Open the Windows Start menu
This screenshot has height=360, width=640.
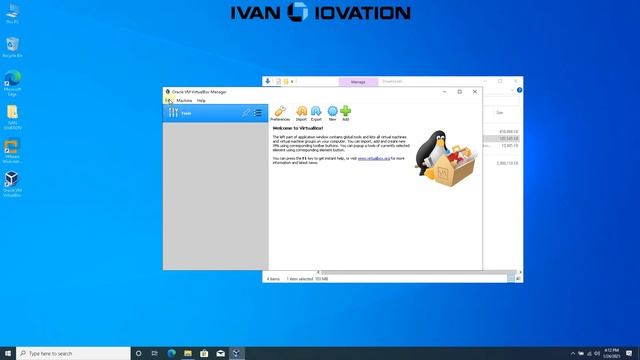tap(8, 353)
